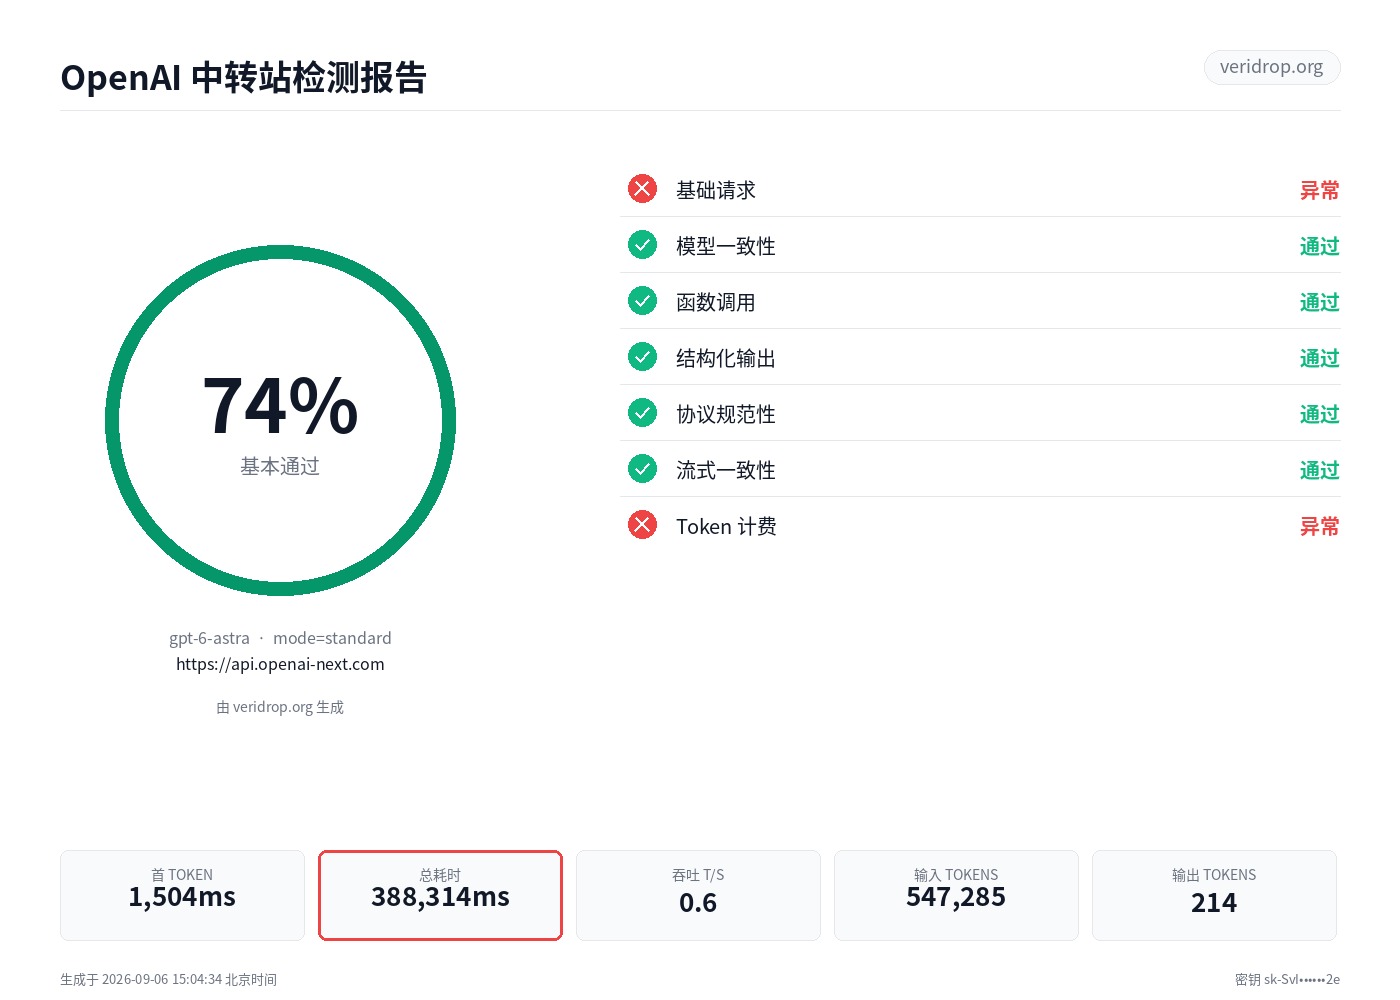Click the green check icon for 协议规范性
Screen dimensions: 1400x1000
642,413
